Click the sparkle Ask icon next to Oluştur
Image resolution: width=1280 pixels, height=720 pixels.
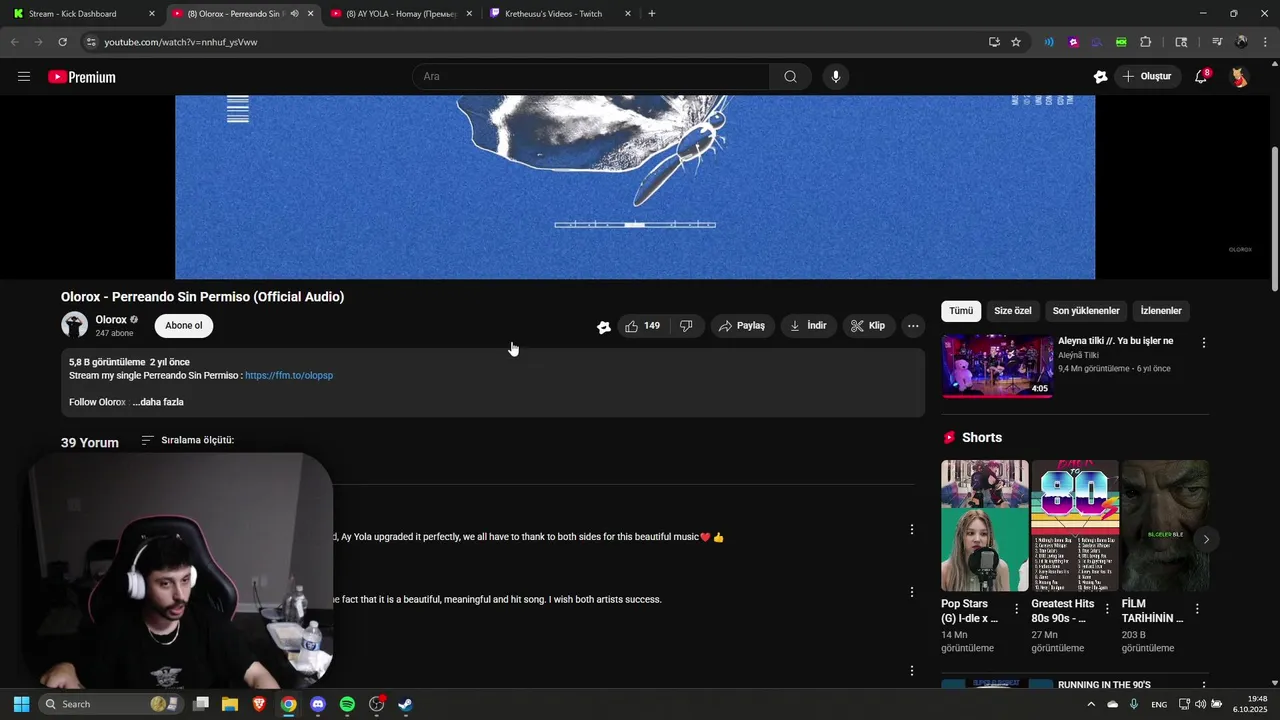[x=1101, y=77]
